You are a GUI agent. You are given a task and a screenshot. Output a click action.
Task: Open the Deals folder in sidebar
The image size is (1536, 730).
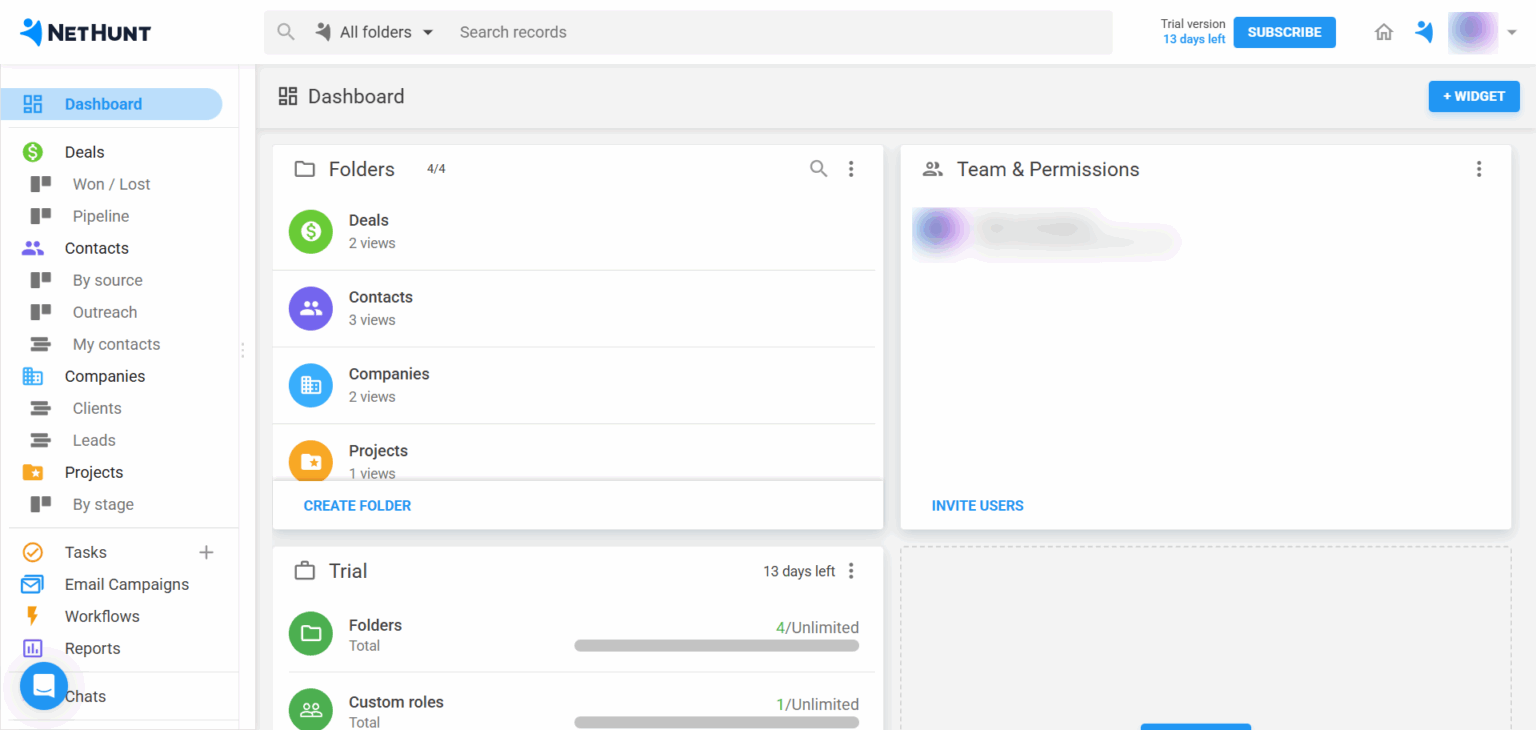click(85, 152)
